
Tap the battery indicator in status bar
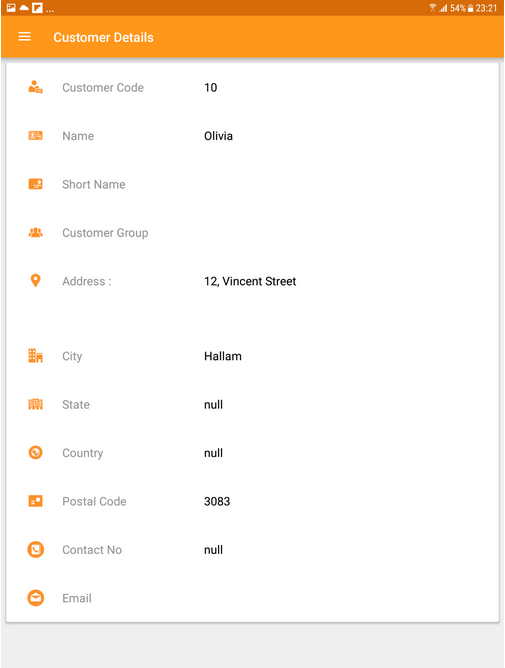point(470,8)
